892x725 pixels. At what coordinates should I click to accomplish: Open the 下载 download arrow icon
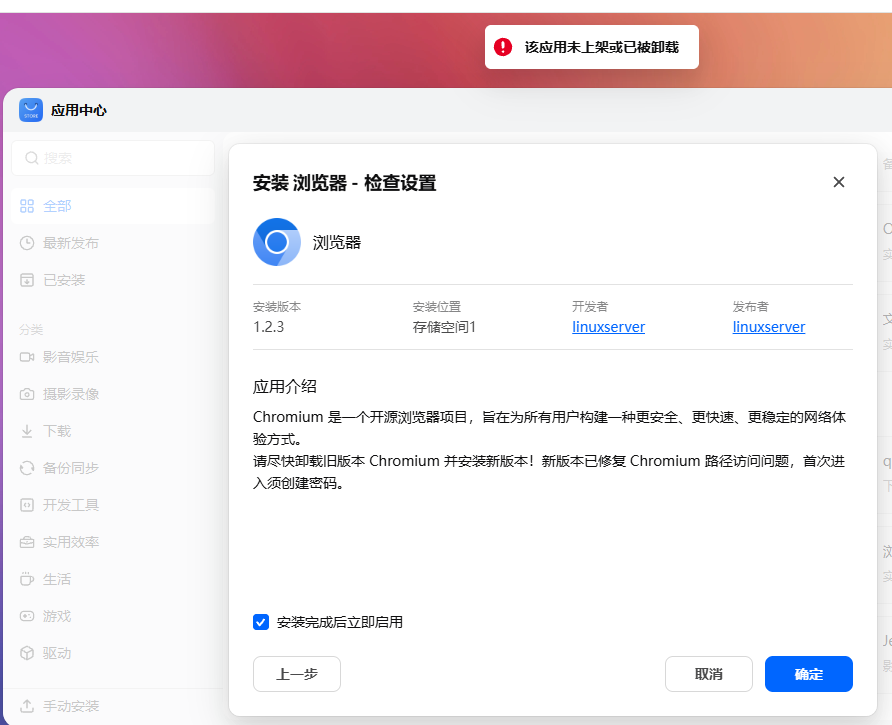[x=27, y=431]
